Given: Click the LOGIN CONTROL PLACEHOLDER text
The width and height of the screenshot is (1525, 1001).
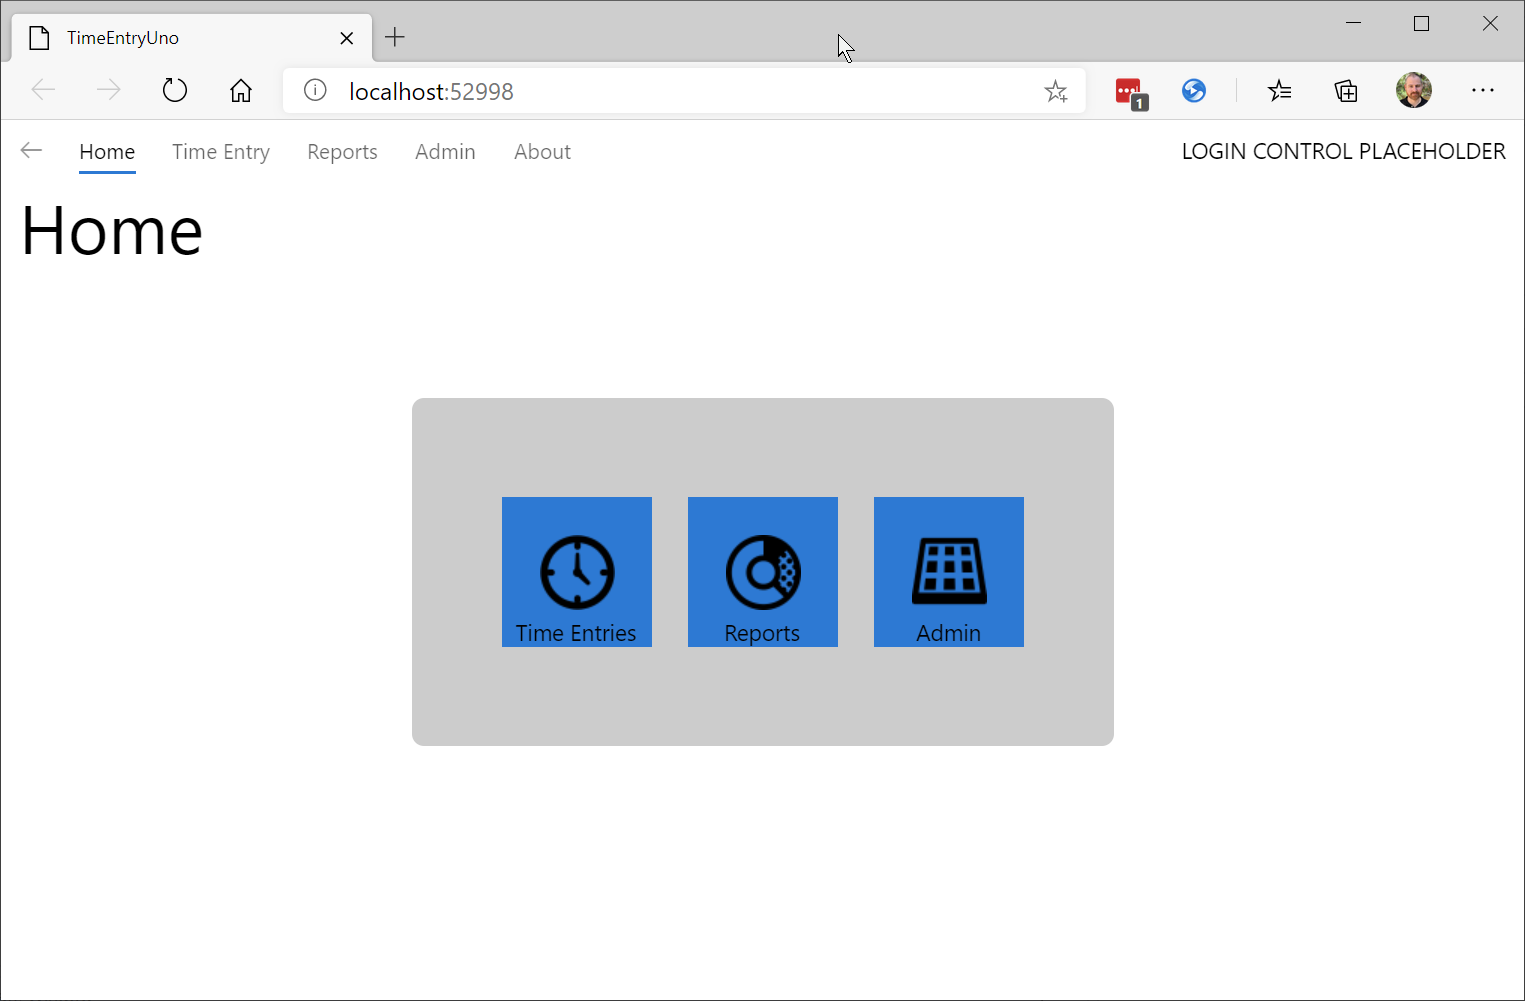Looking at the screenshot, I should pos(1343,151).
